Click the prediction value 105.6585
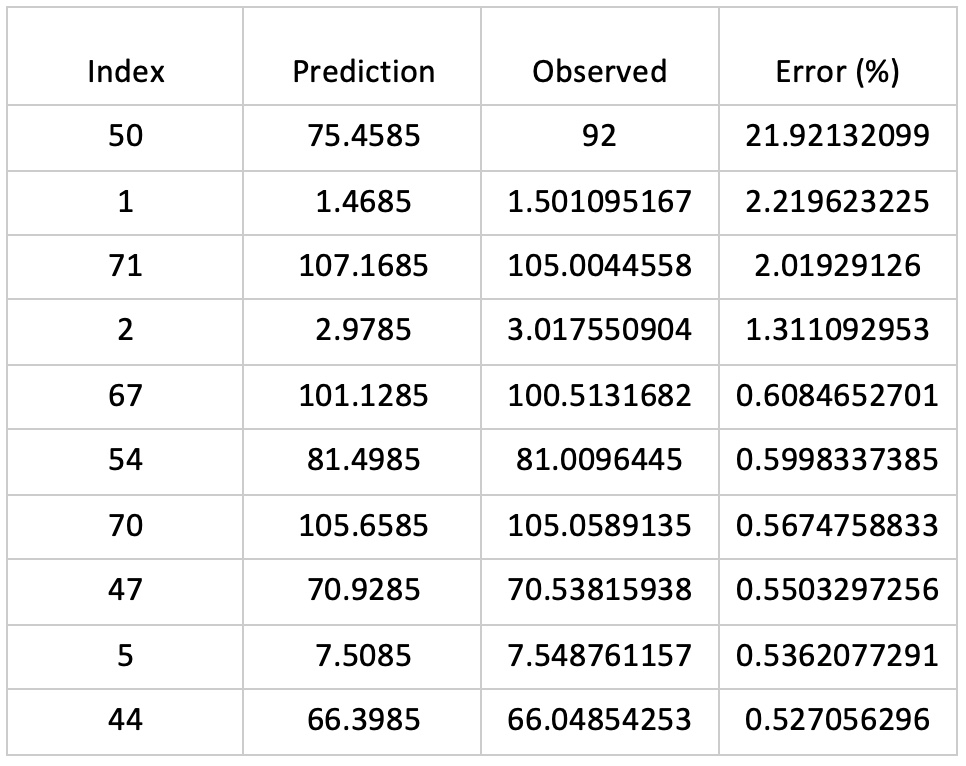Image resolution: width=966 pixels, height=766 pixels. coord(363,525)
